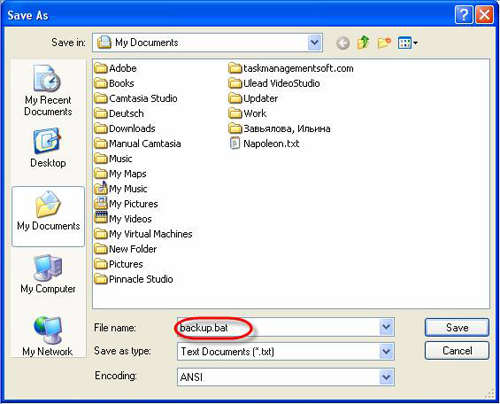Select the My Virtual Machines folder
This screenshot has width=500, height=404.
[x=143, y=234]
